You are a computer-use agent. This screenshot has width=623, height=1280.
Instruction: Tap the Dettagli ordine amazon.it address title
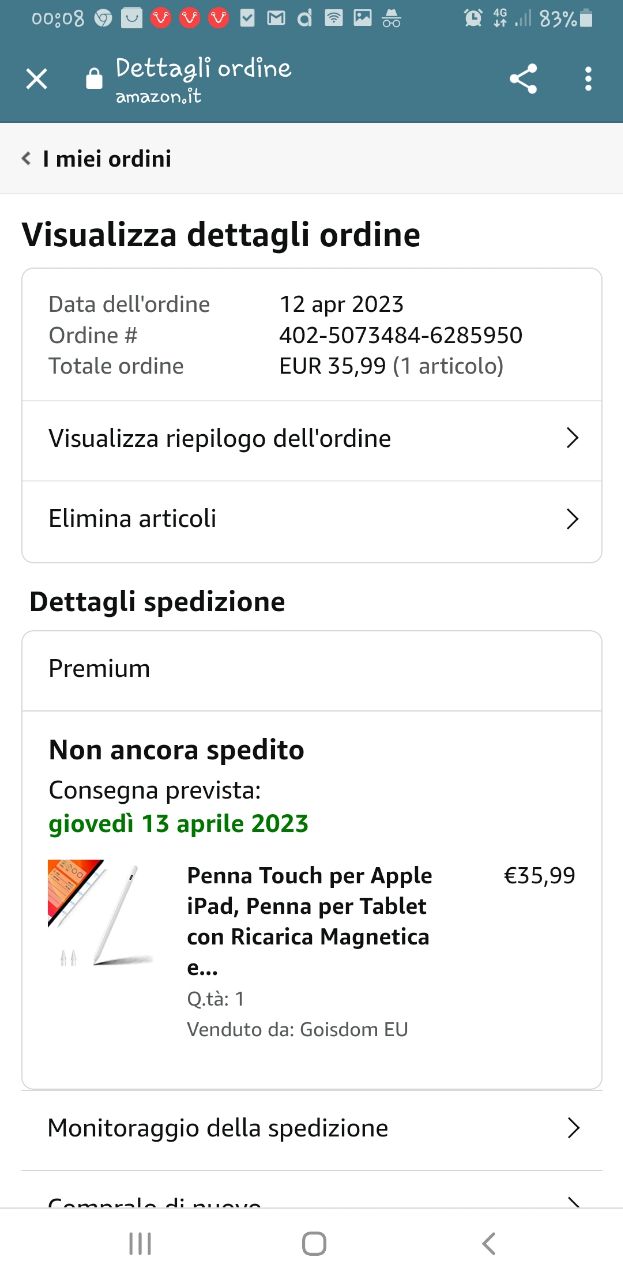203,80
